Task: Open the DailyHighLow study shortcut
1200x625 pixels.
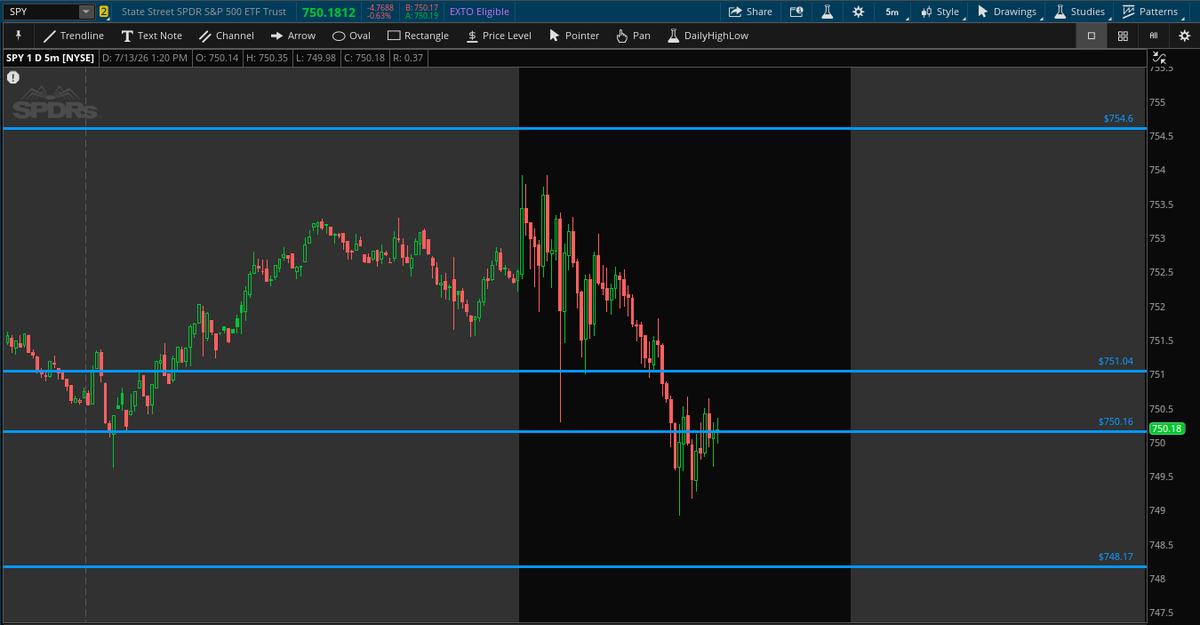Action: 707,35
